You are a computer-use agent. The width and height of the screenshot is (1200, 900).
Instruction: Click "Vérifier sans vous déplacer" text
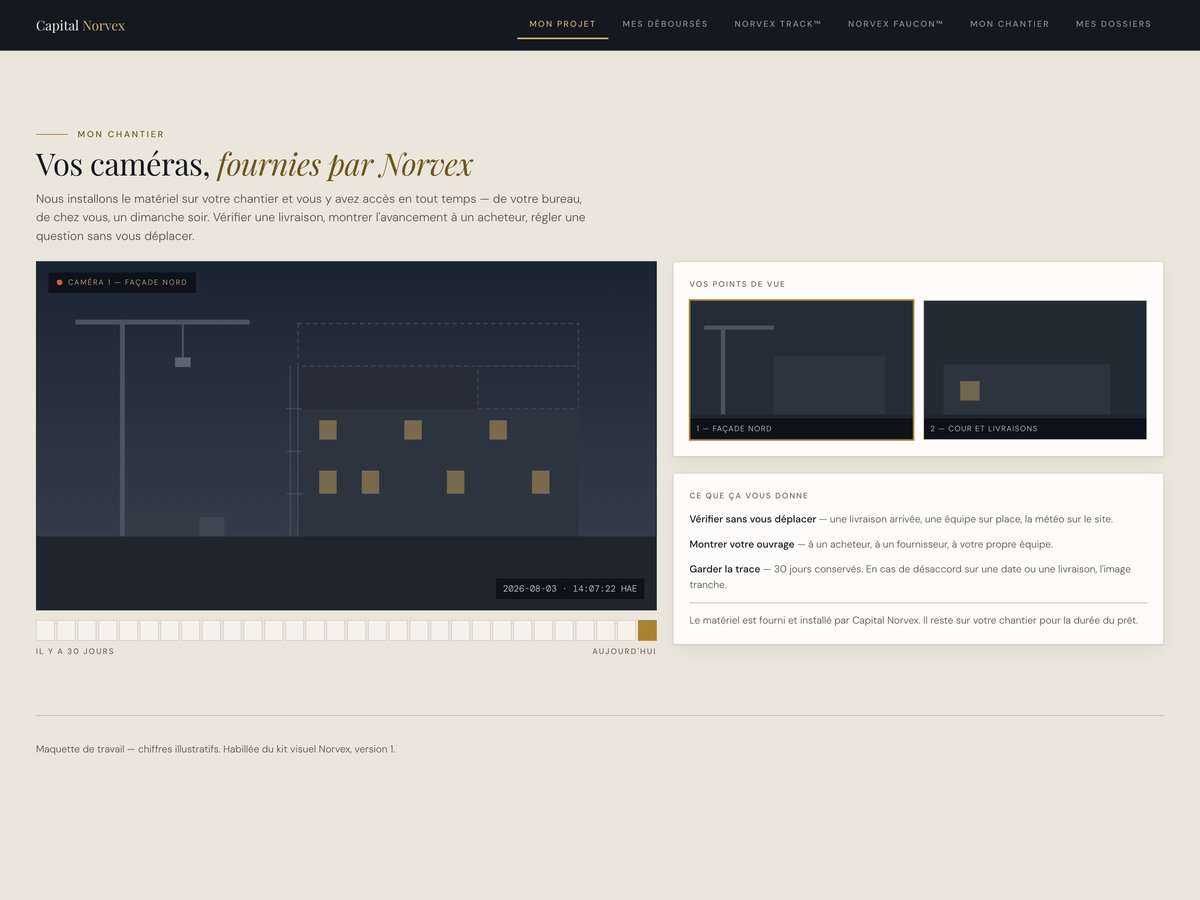point(752,519)
